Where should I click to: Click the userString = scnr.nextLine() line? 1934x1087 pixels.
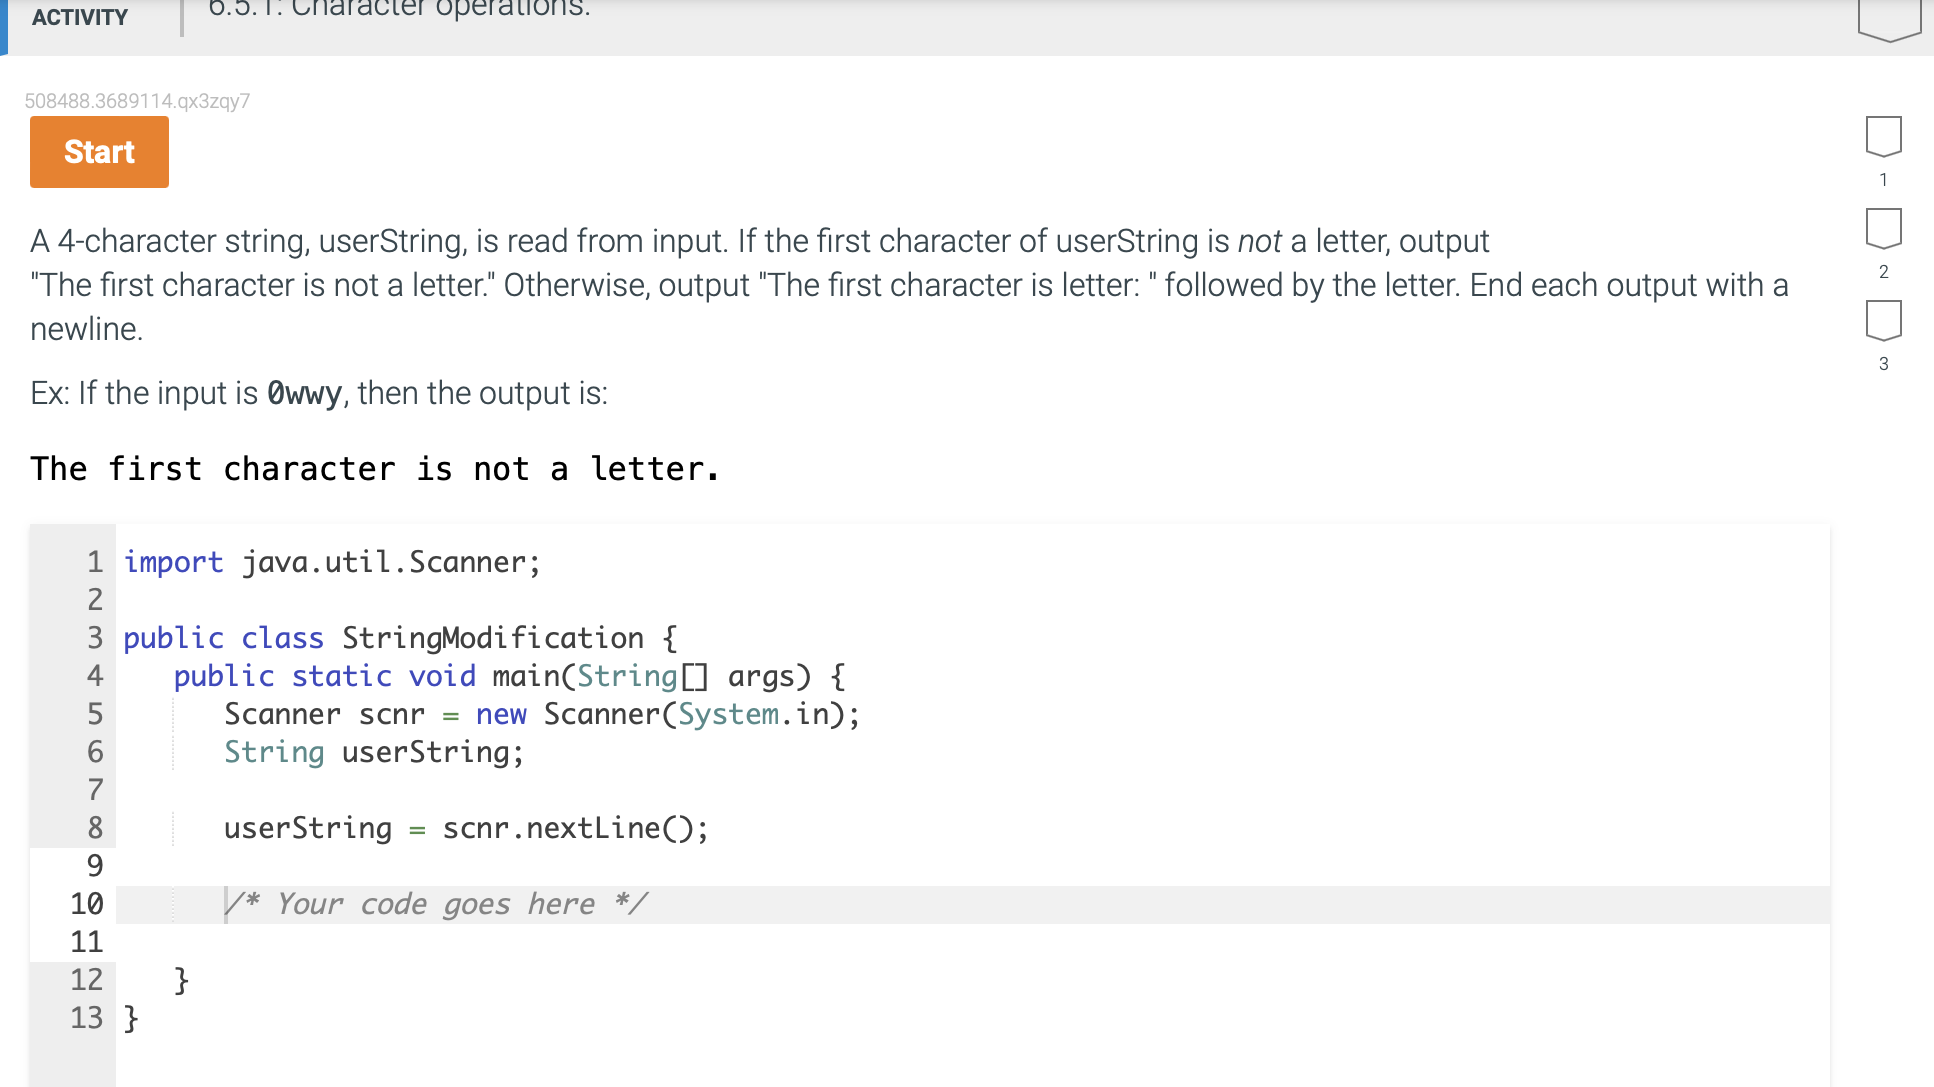click(x=466, y=828)
